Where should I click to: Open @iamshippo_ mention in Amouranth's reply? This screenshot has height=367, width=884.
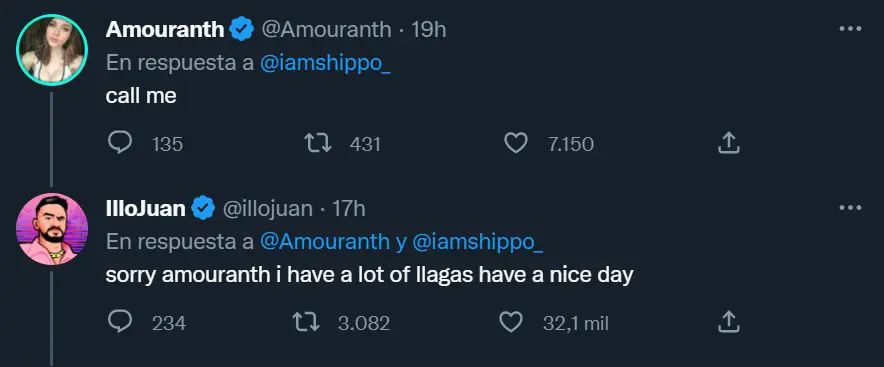click(x=325, y=63)
